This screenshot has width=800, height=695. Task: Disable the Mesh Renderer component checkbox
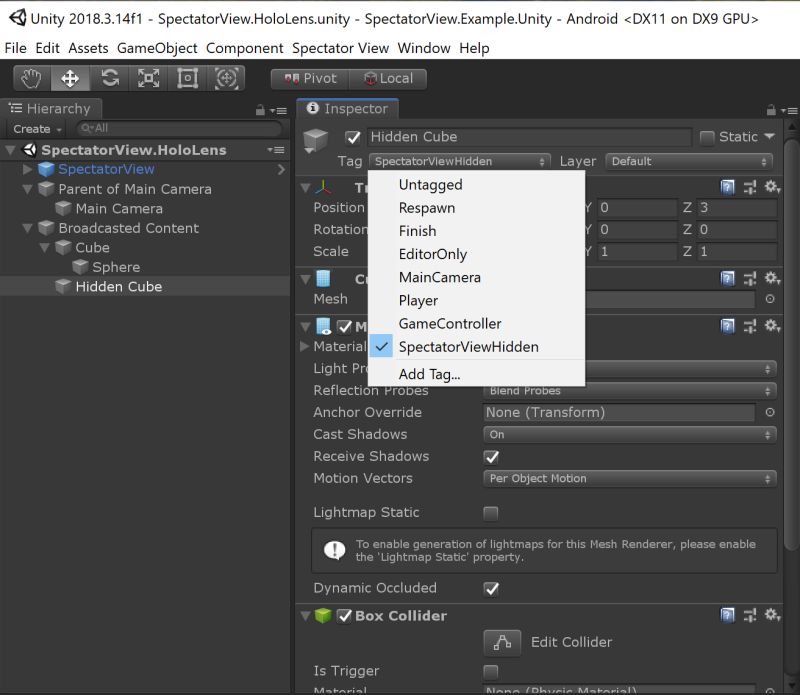pos(344,327)
